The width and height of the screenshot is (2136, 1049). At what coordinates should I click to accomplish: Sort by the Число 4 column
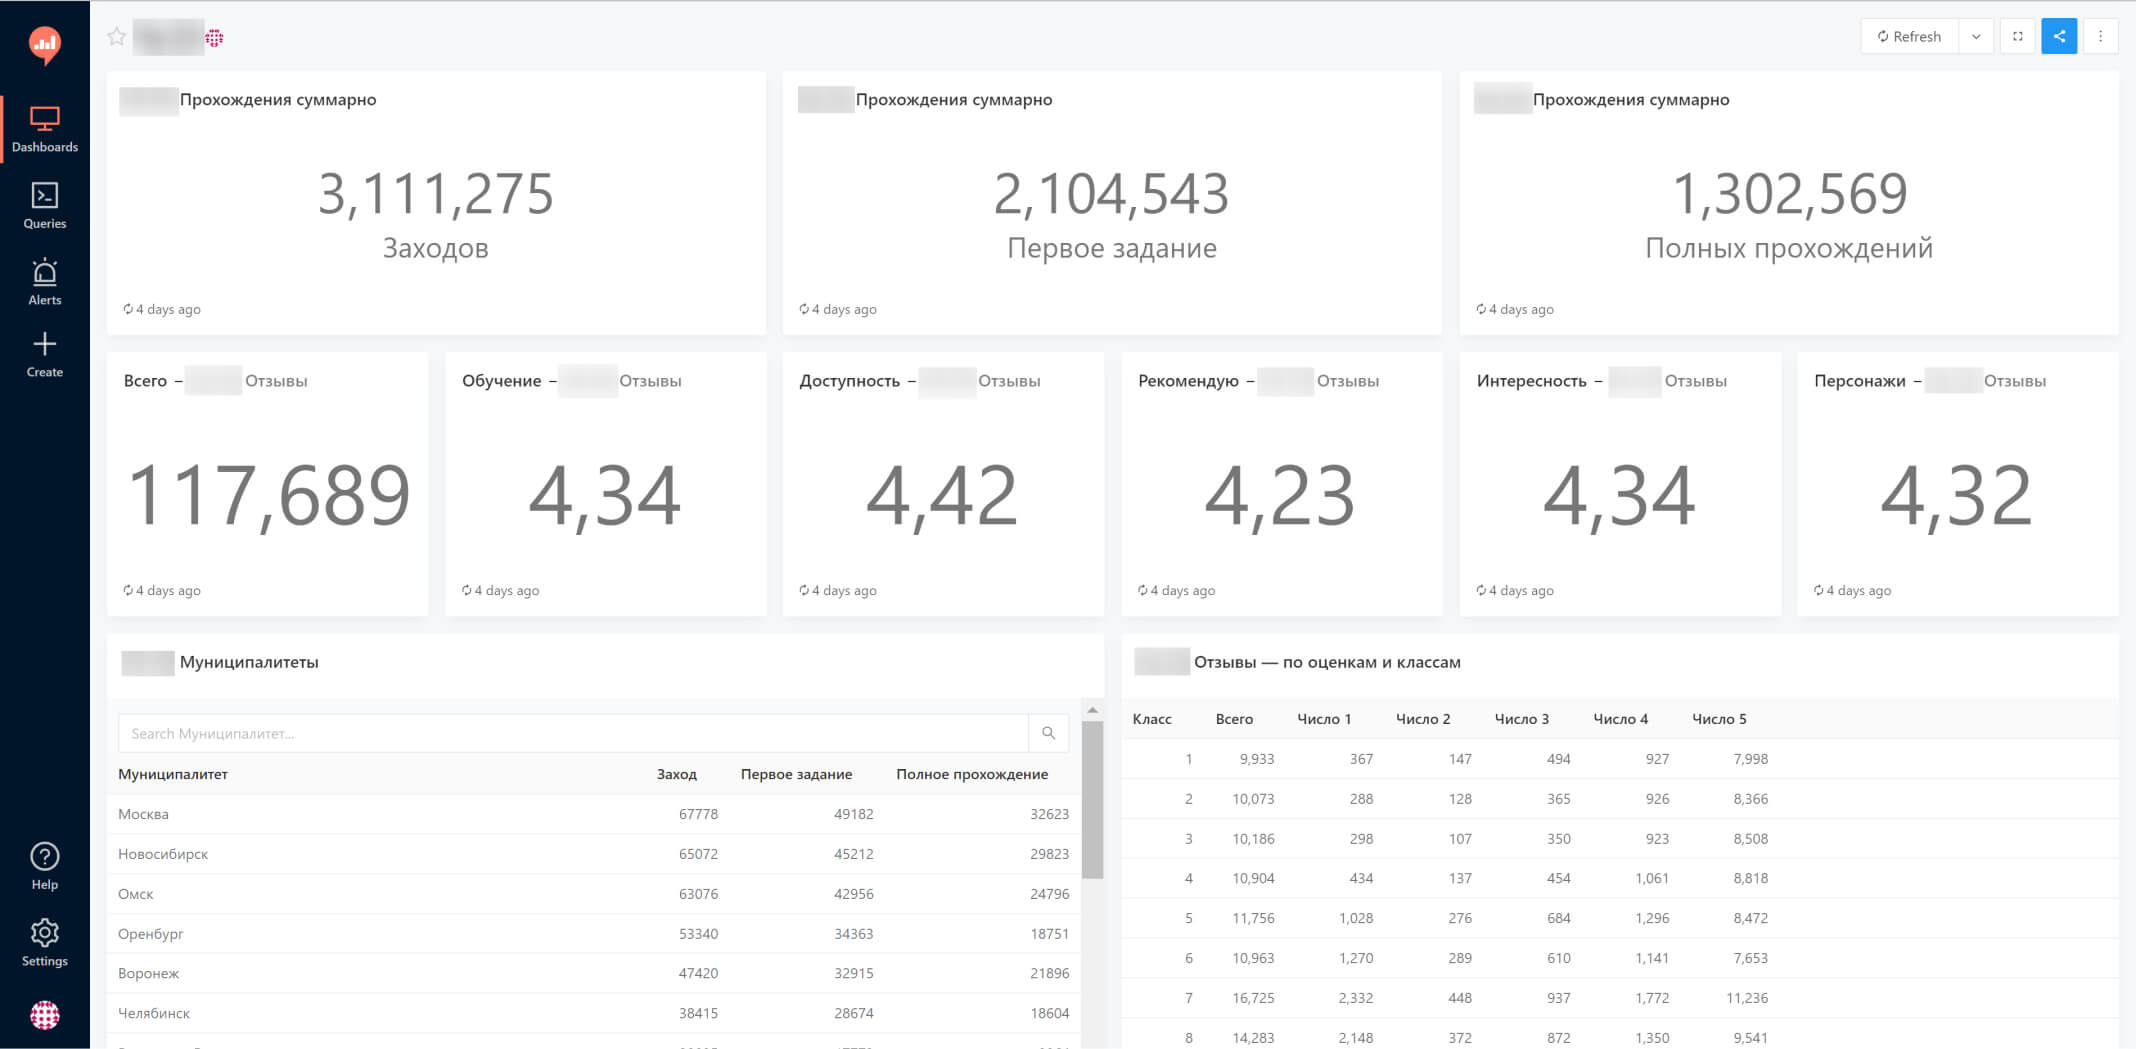click(x=1620, y=719)
